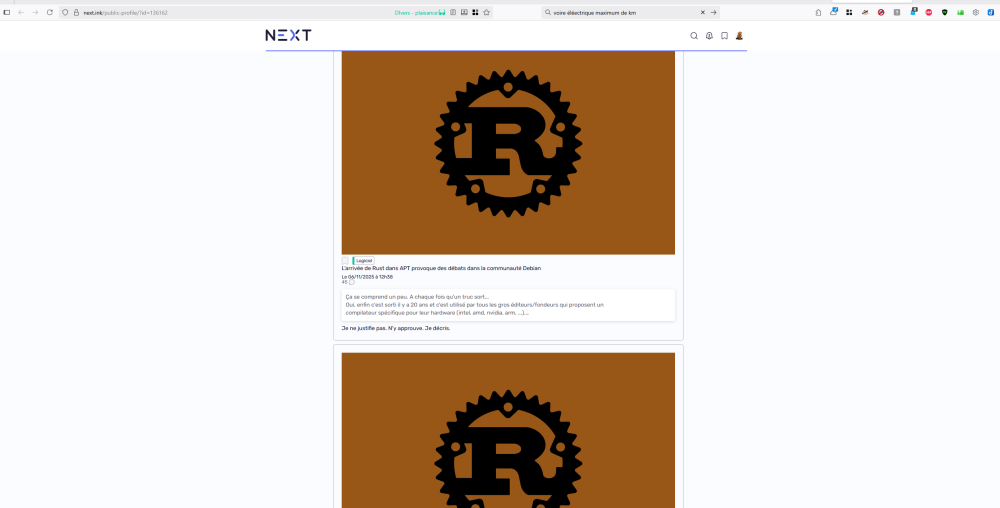Click the first Rust logo article image
This screenshot has height=508, width=1000.
click(508, 152)
